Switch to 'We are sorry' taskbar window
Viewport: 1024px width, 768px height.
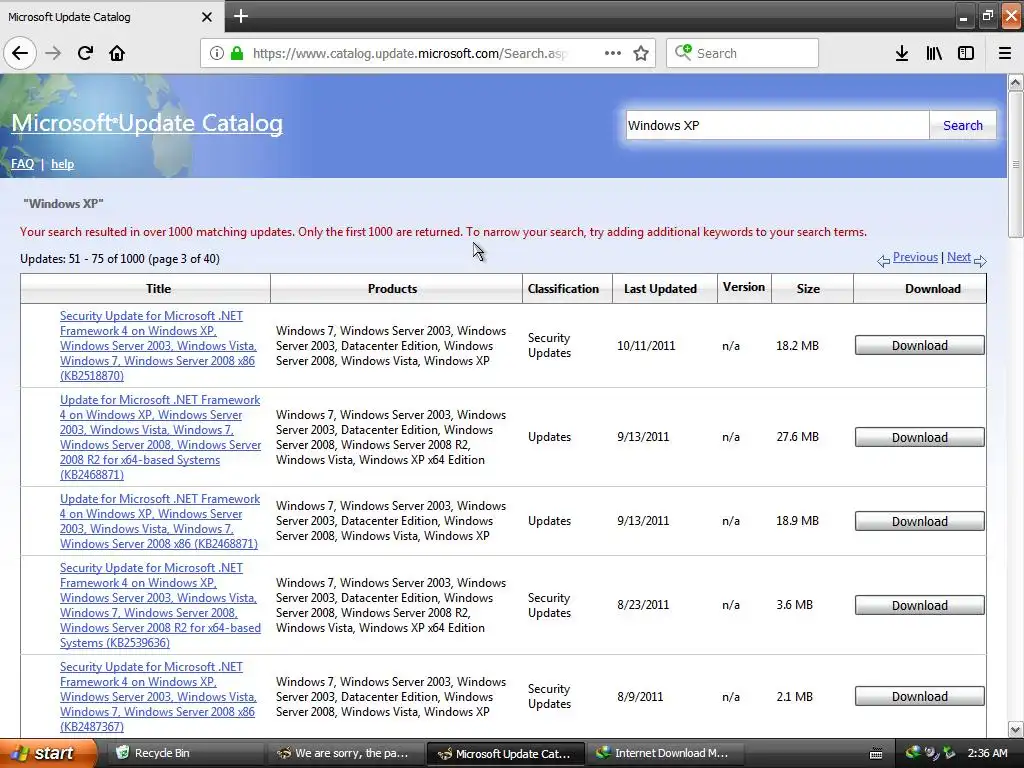tap(345, 753)
